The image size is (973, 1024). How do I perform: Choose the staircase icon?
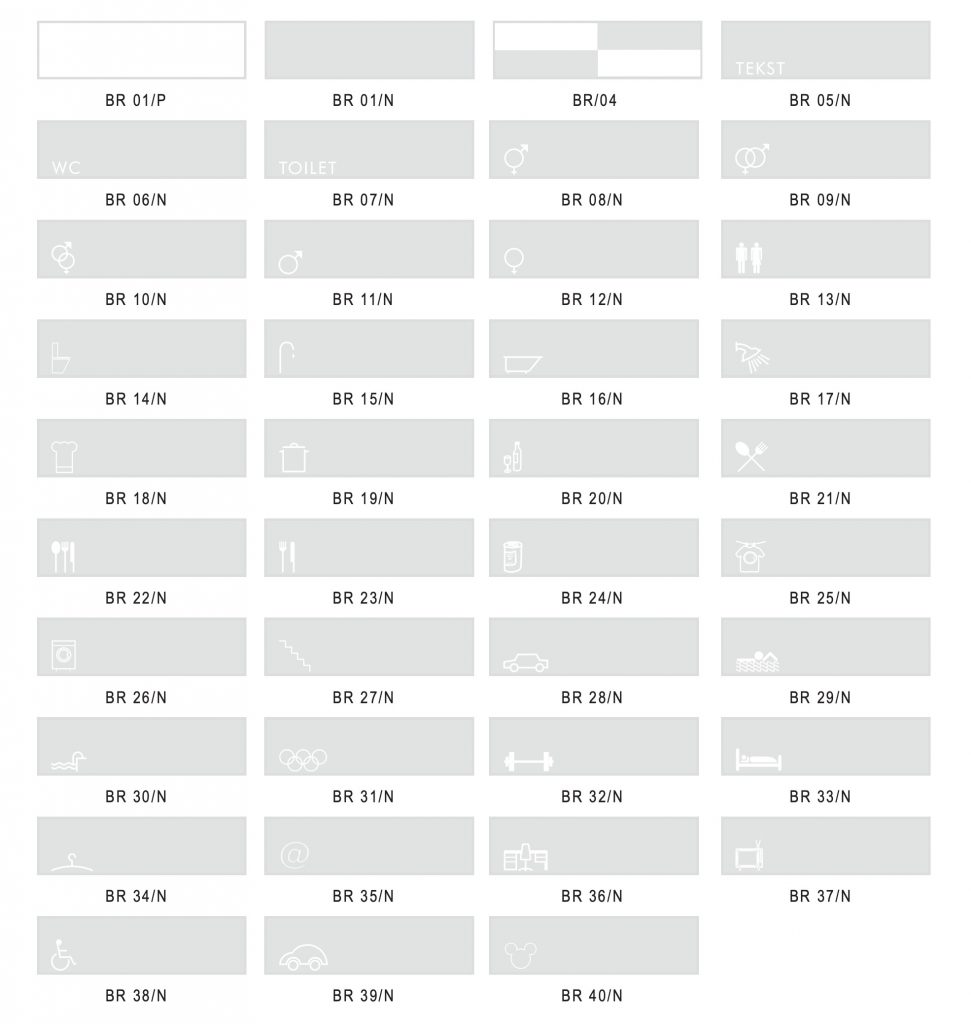tap(294, 656)
